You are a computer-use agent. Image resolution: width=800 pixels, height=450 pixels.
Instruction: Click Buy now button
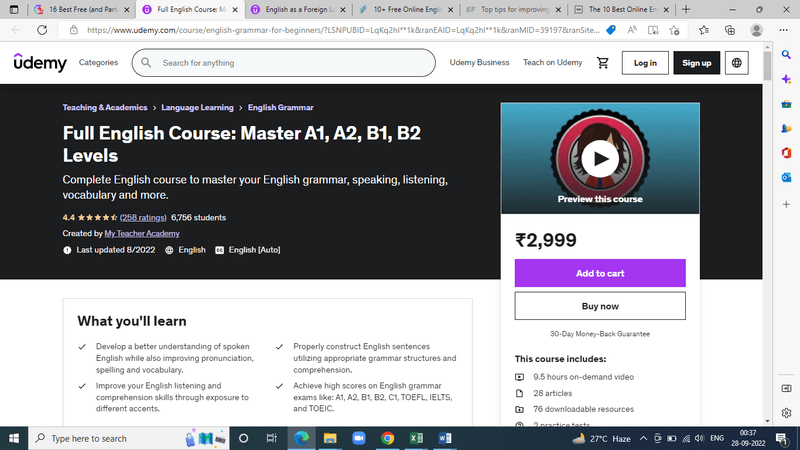click(600, 306)
